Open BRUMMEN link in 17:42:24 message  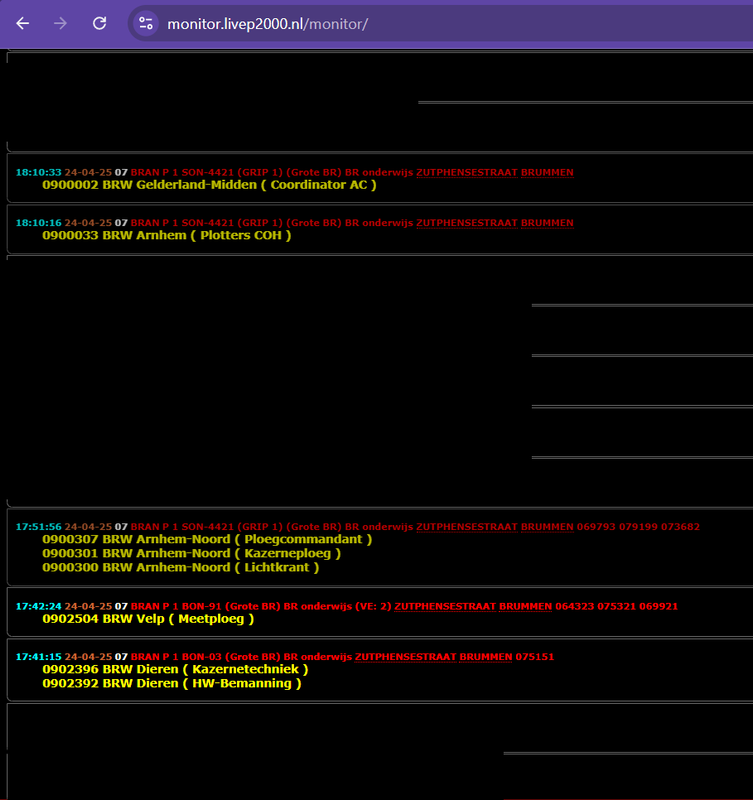525,606
